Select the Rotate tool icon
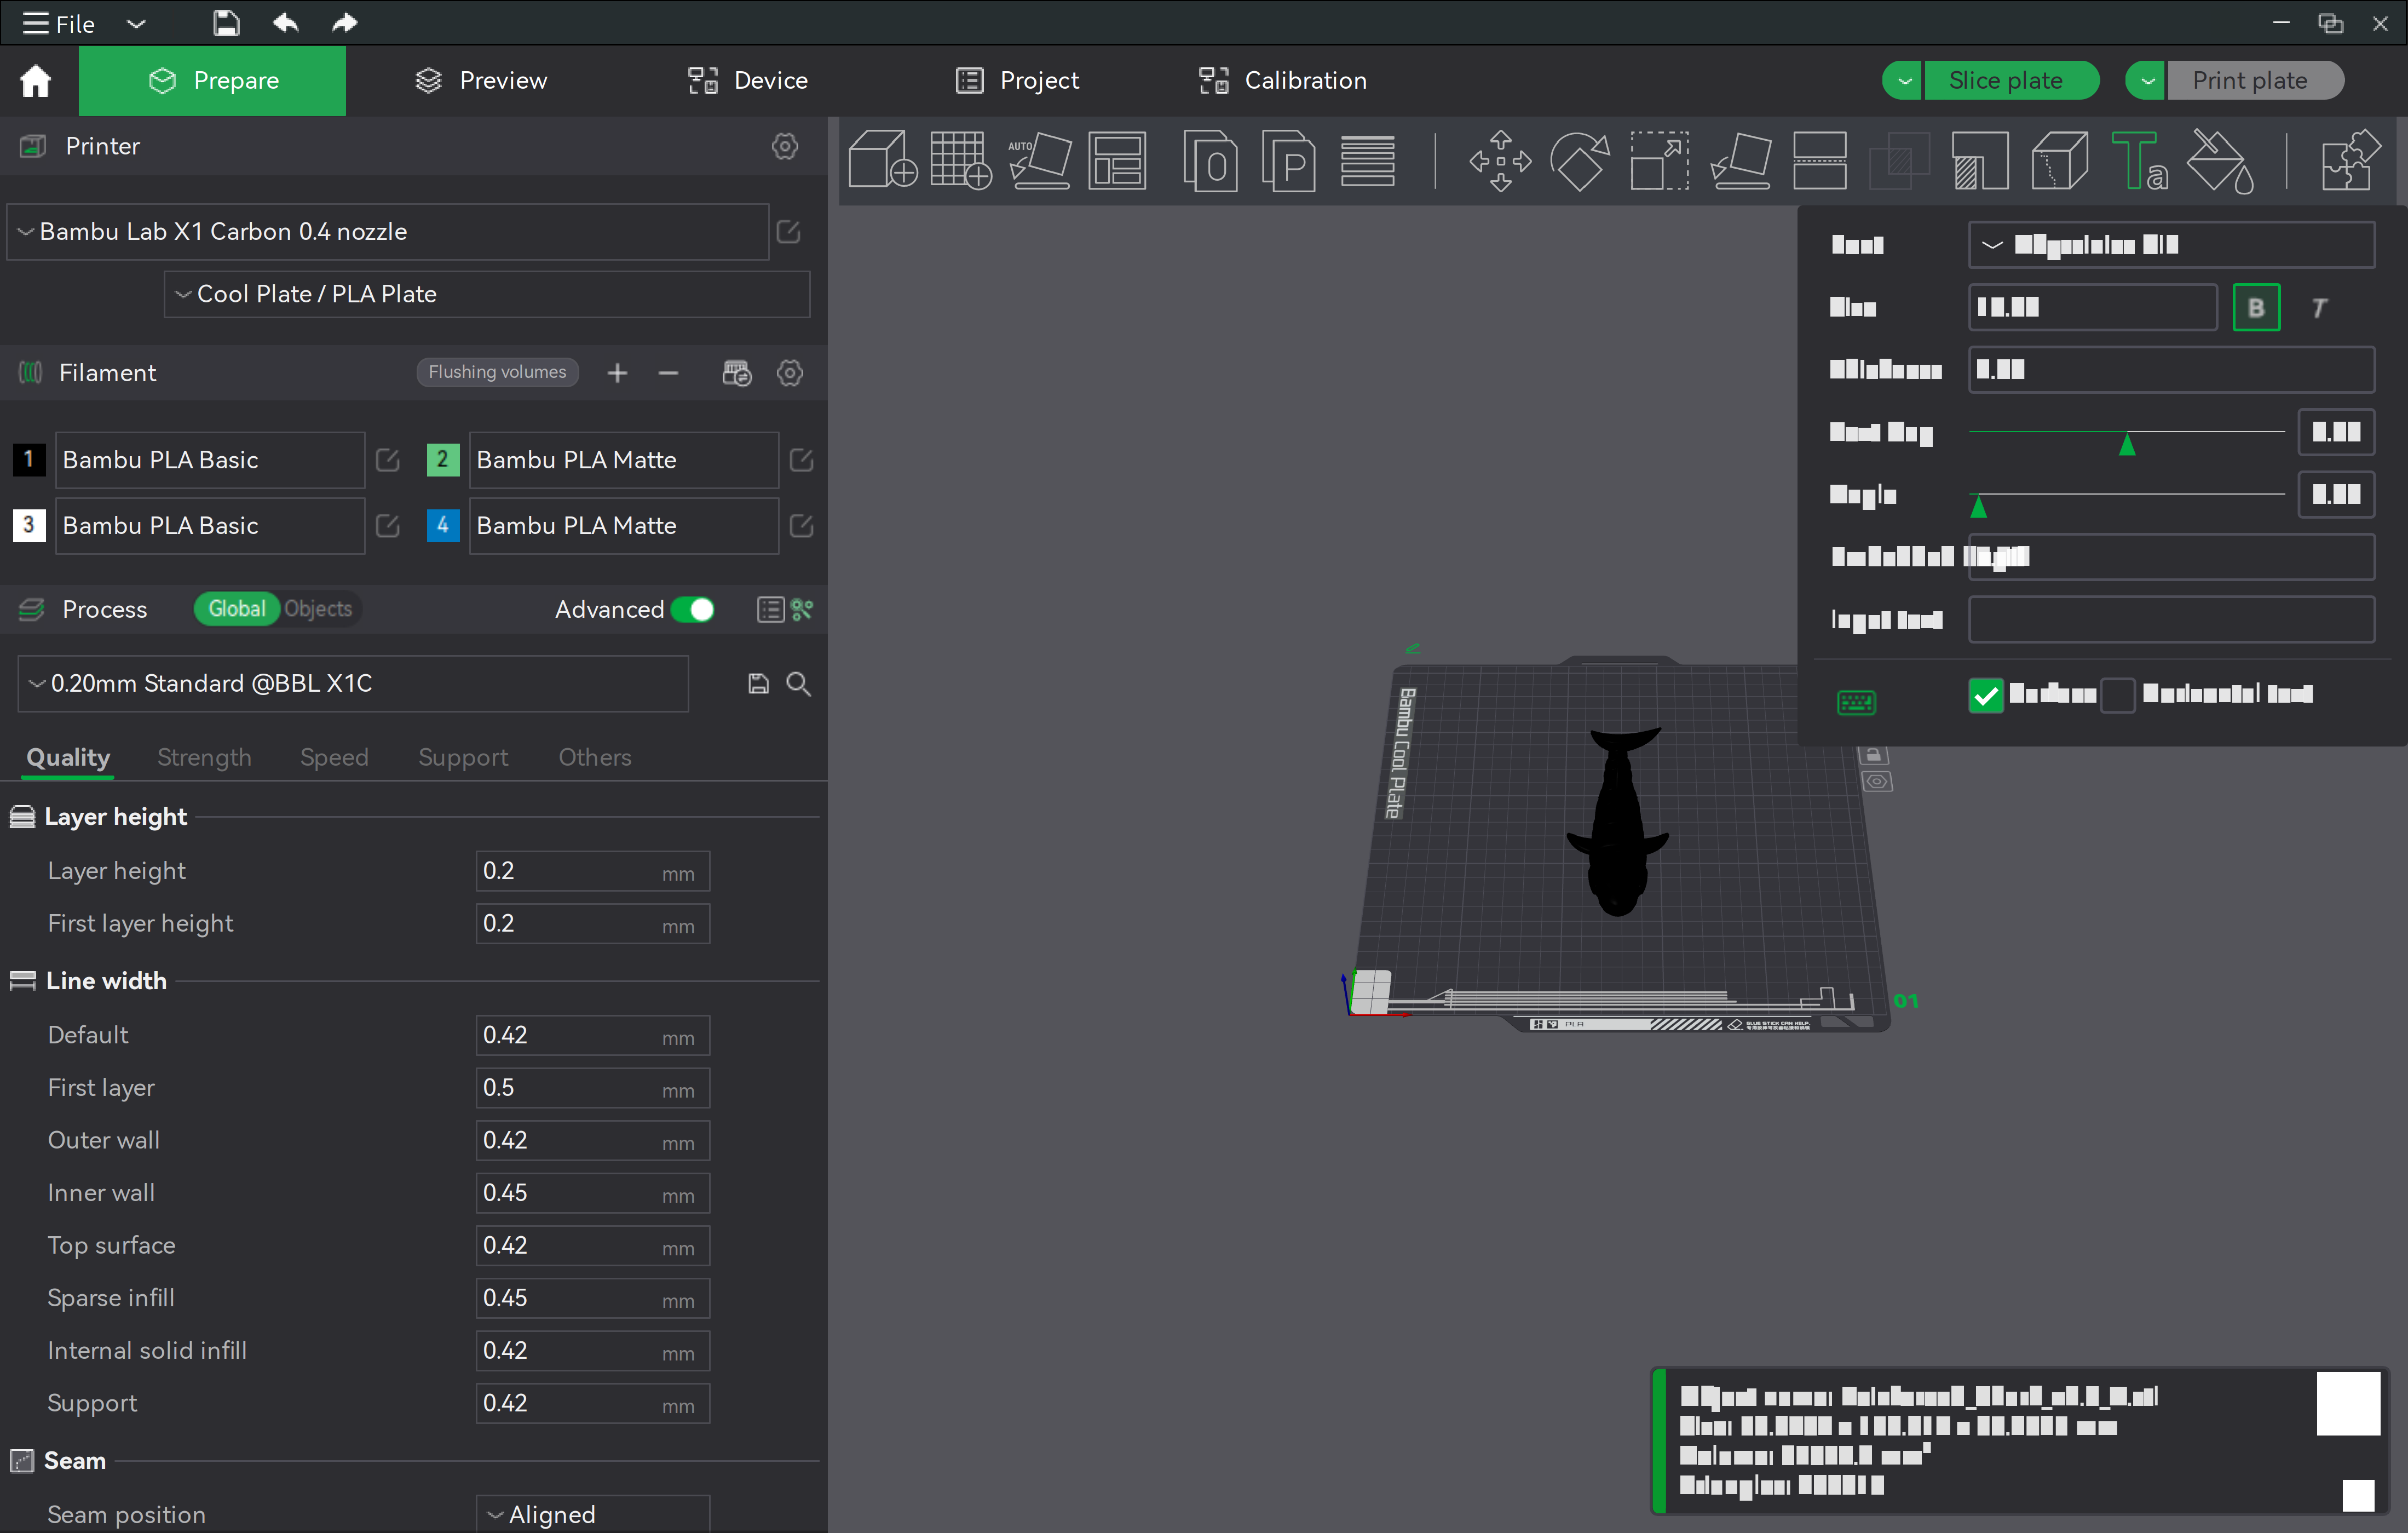 pyautogui.click(x=1579, y=160)
